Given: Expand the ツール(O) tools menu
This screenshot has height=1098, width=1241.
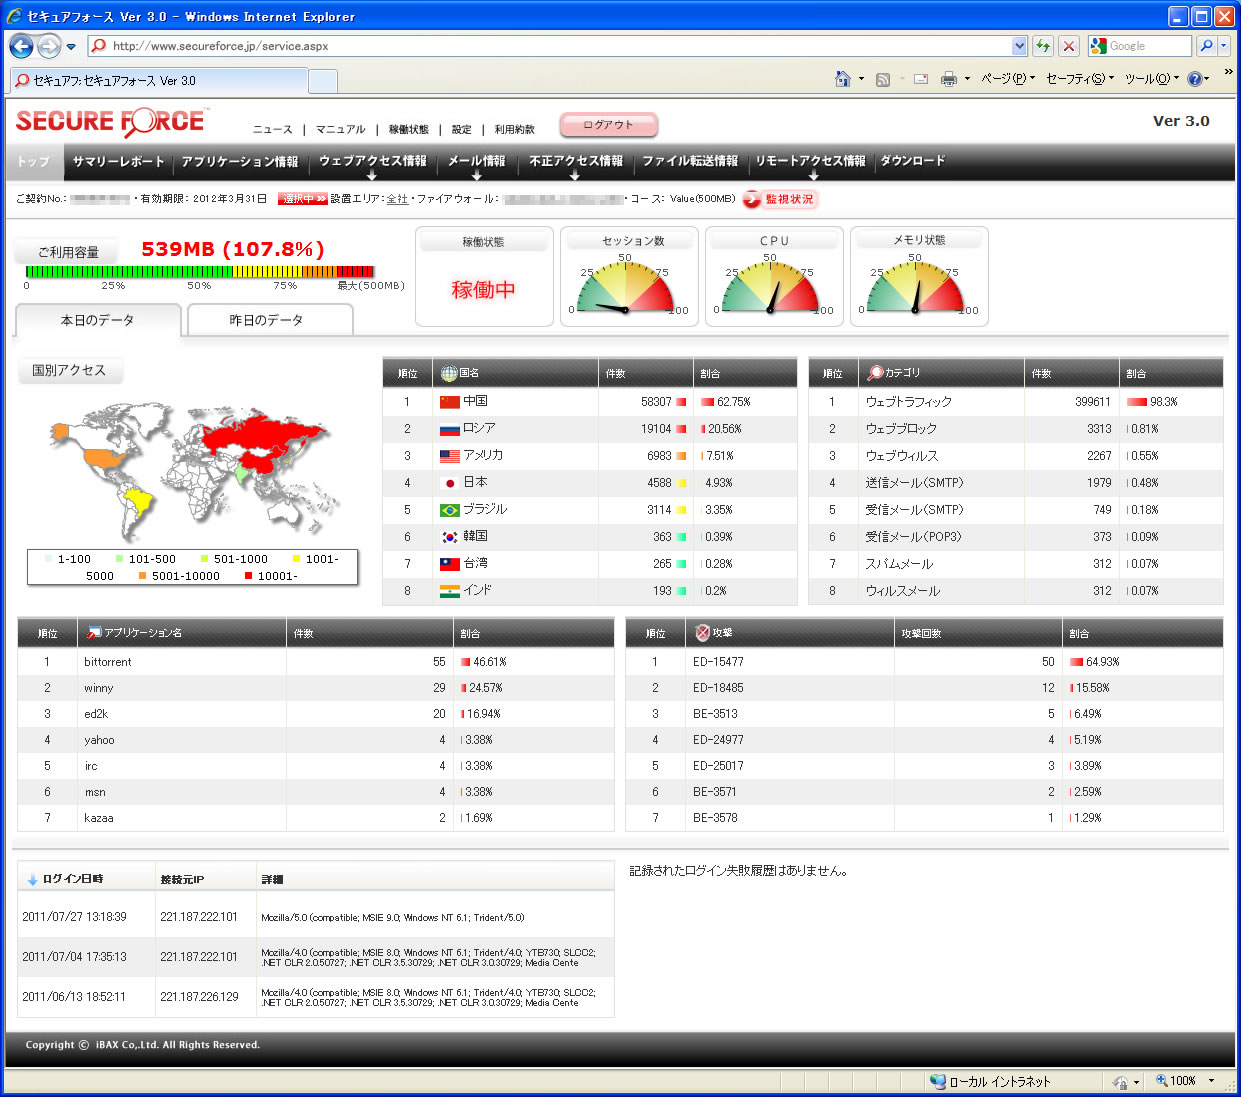Looking at the screenshot, I should 1151,79.
